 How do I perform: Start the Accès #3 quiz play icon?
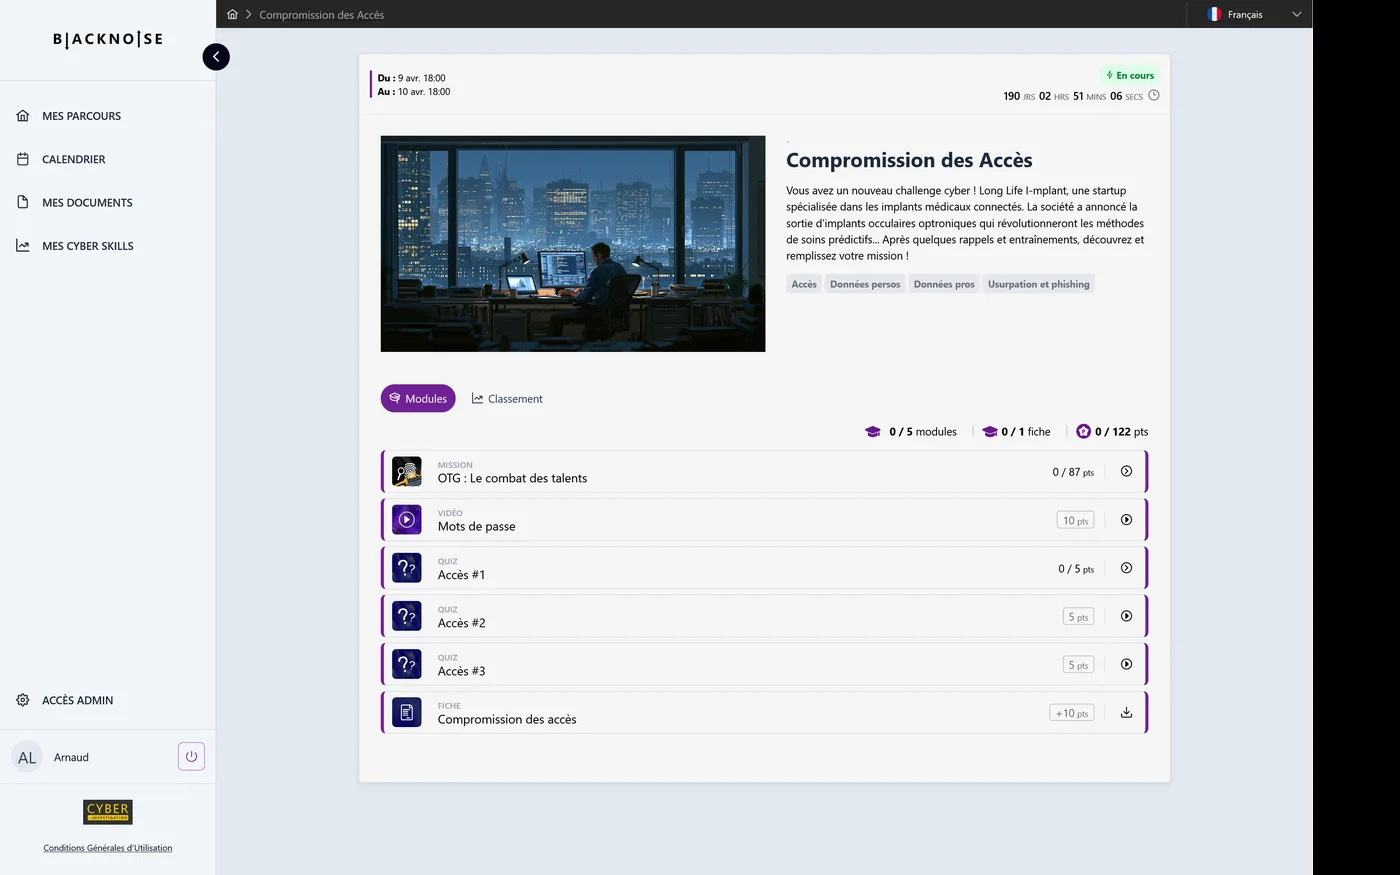coord(1126,664)
